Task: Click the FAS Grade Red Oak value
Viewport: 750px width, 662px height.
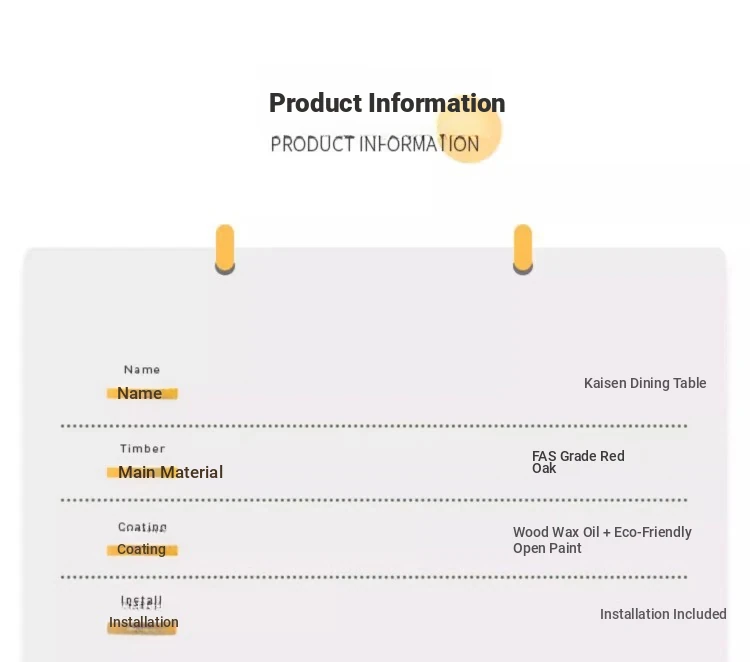Action: (x=578, y=462)
